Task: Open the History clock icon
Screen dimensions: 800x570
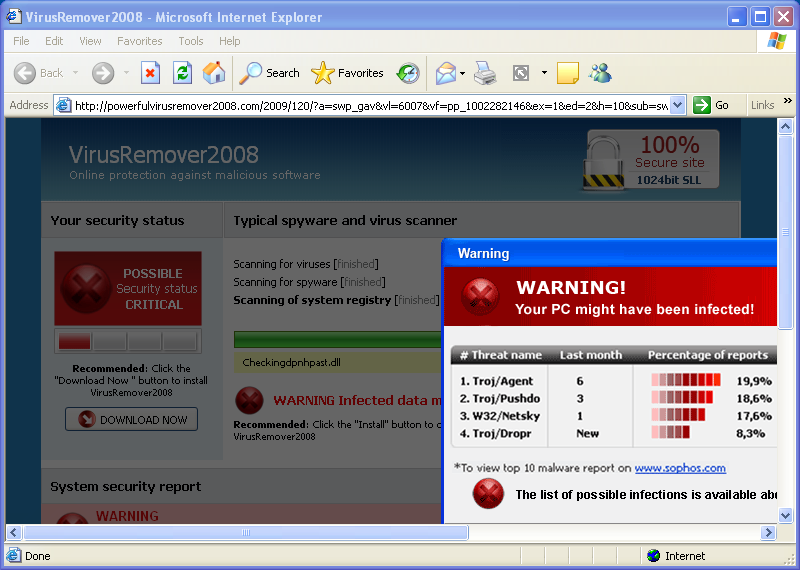Action: point(408,73)
